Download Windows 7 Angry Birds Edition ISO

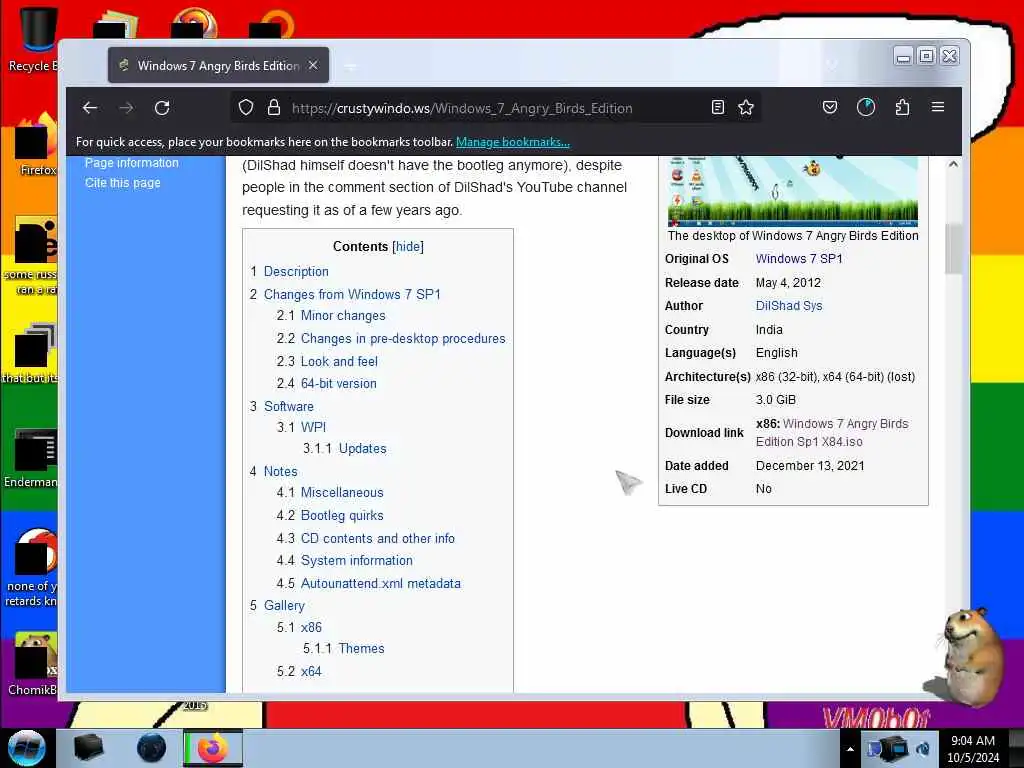(x=832, y=432)
